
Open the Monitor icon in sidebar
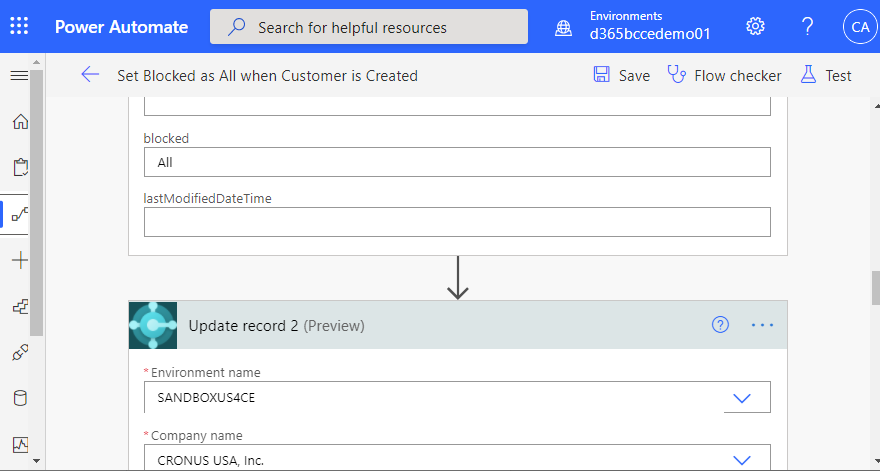[x=19, y=443]
